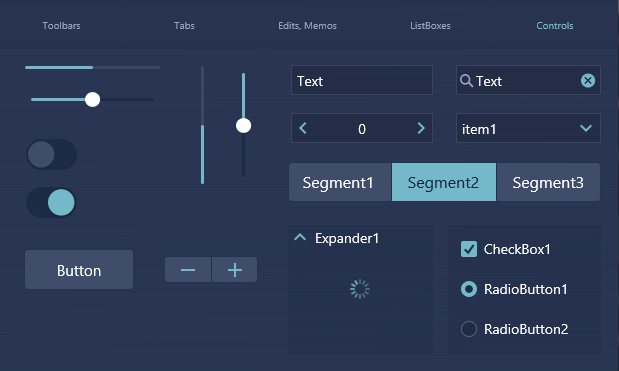Open the ListBoxes tab

pyautogui.click(x=430, y=26)
